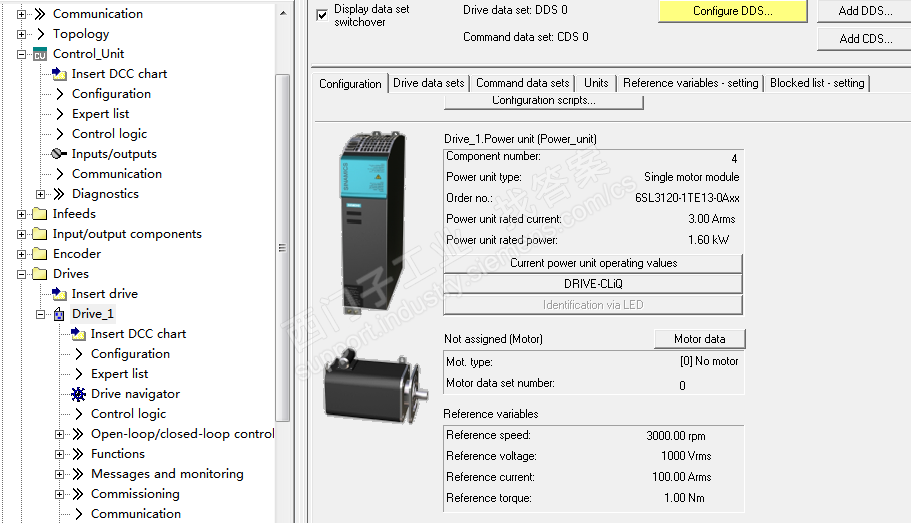Click the Control logic chevron icon under Drive_1
This screenshot has height=523, width=911.
pyautogui.click(x=79, y=414)
